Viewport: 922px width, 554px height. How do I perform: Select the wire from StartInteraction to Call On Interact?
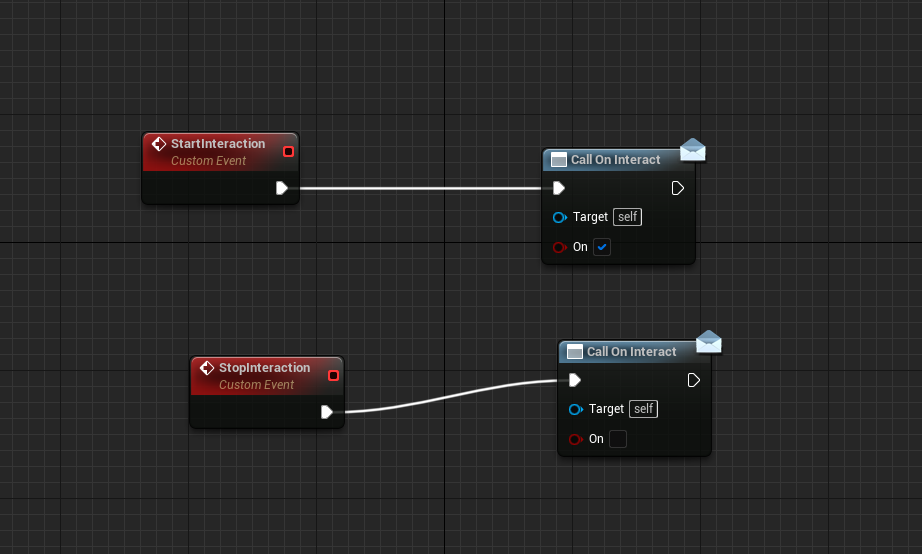(x=420, y=188)
